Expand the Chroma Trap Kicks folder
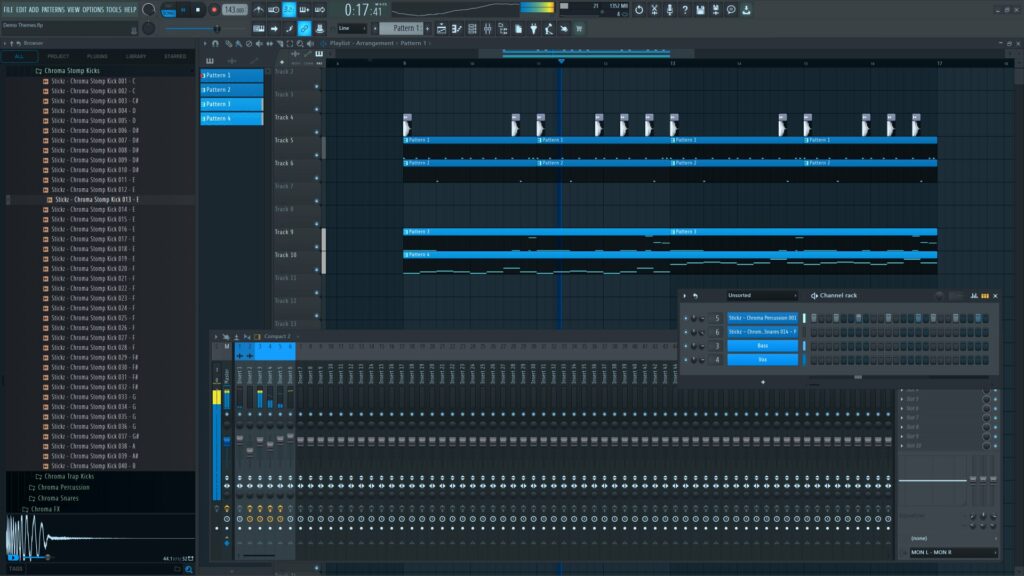Image resolution: width=1024 pixels, height=576 pixels. coord(65,477)
